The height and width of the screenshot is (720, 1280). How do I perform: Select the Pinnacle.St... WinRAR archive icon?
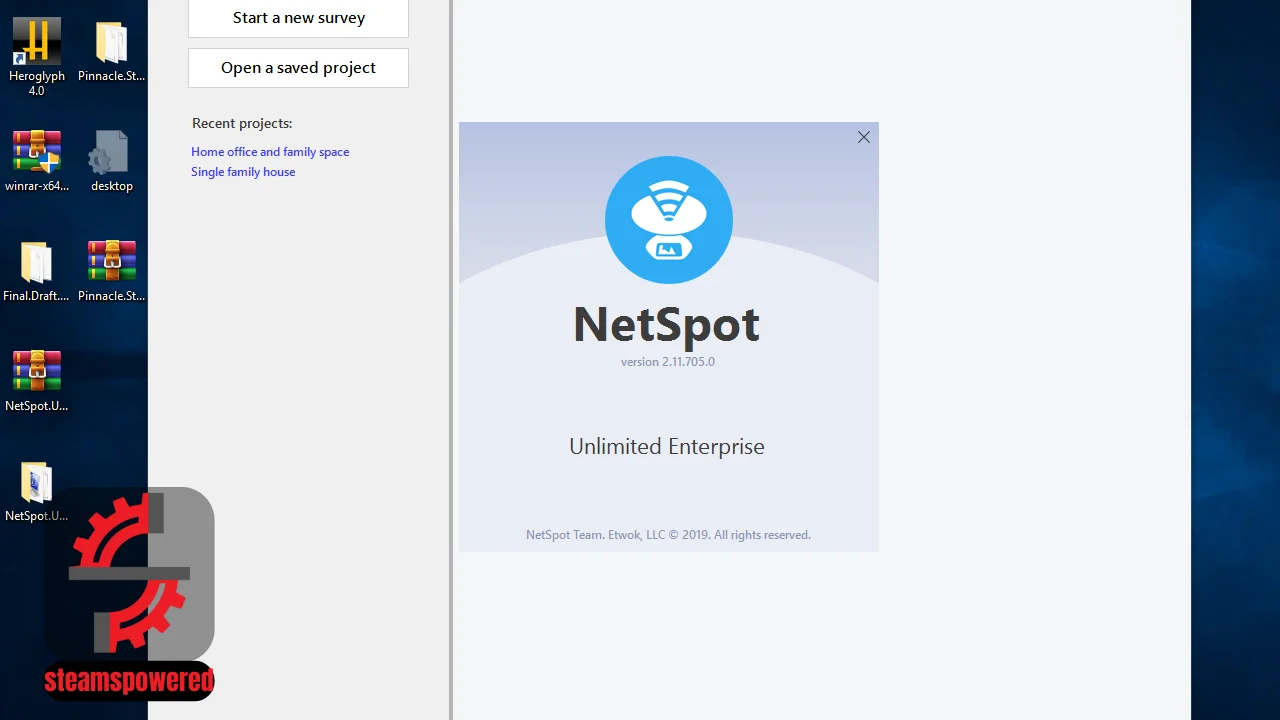coord(112,262)
